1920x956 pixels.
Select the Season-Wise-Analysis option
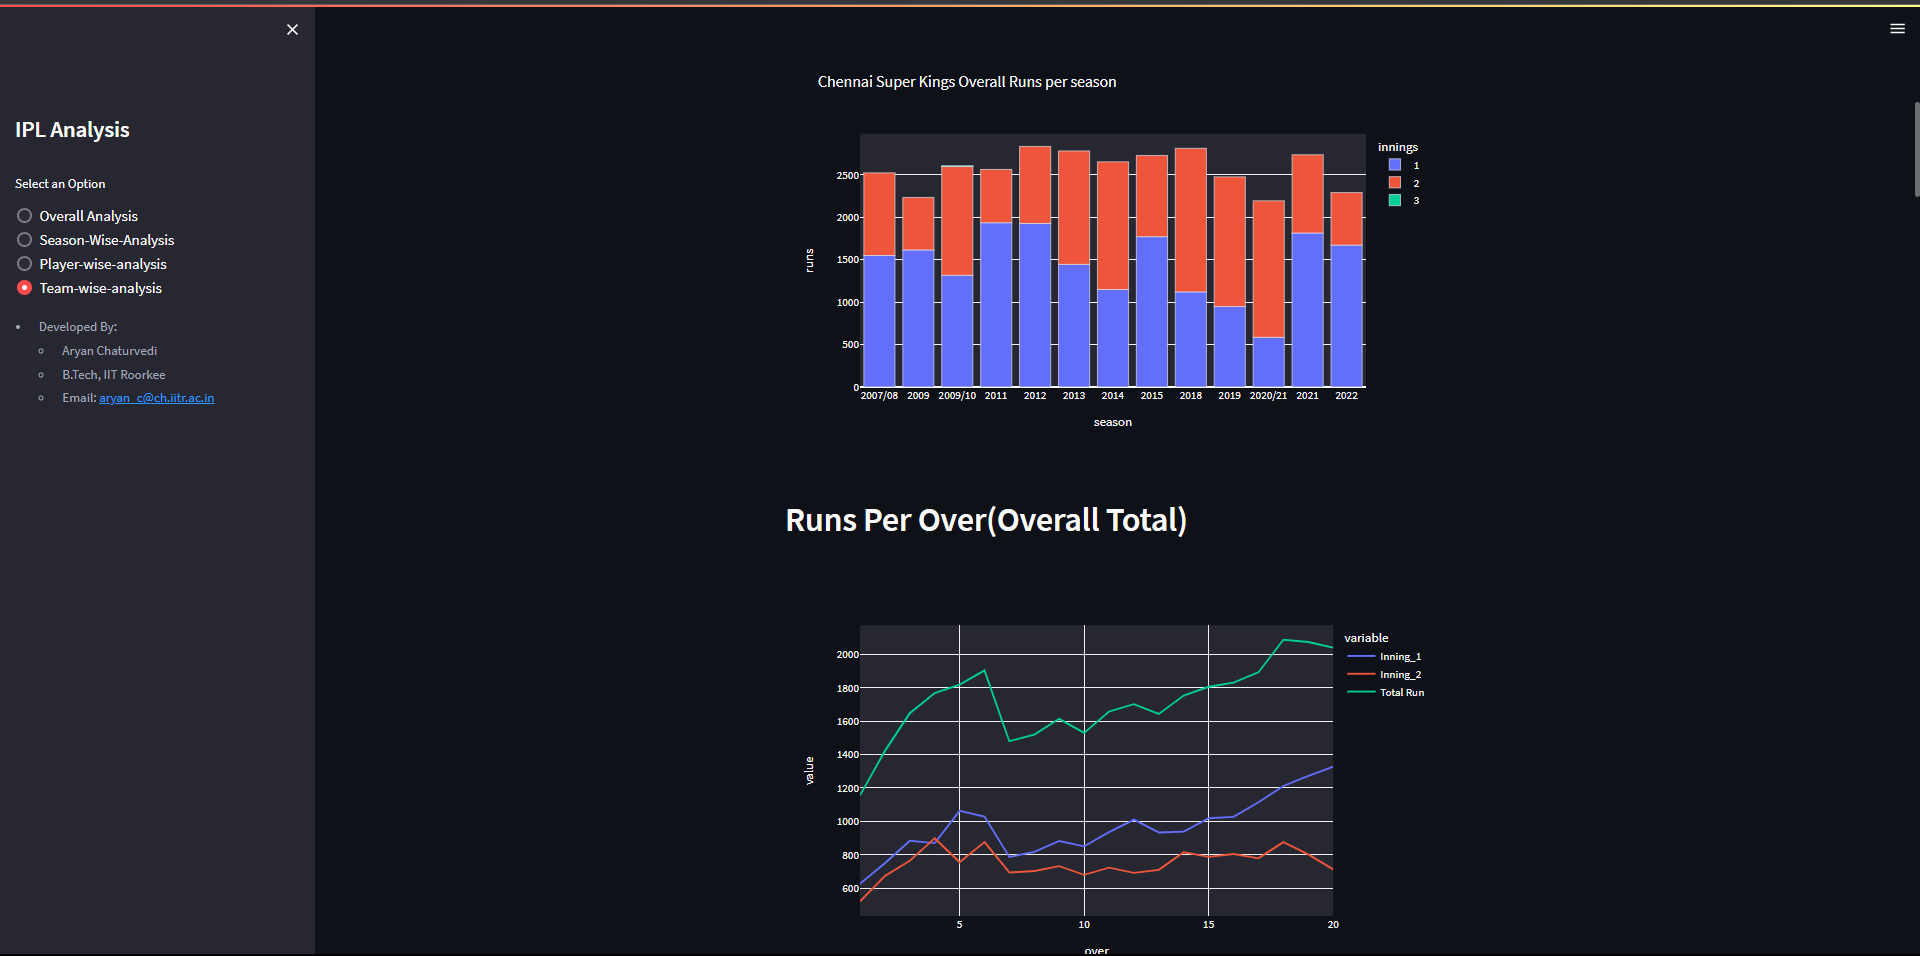(x=23, y=239)
